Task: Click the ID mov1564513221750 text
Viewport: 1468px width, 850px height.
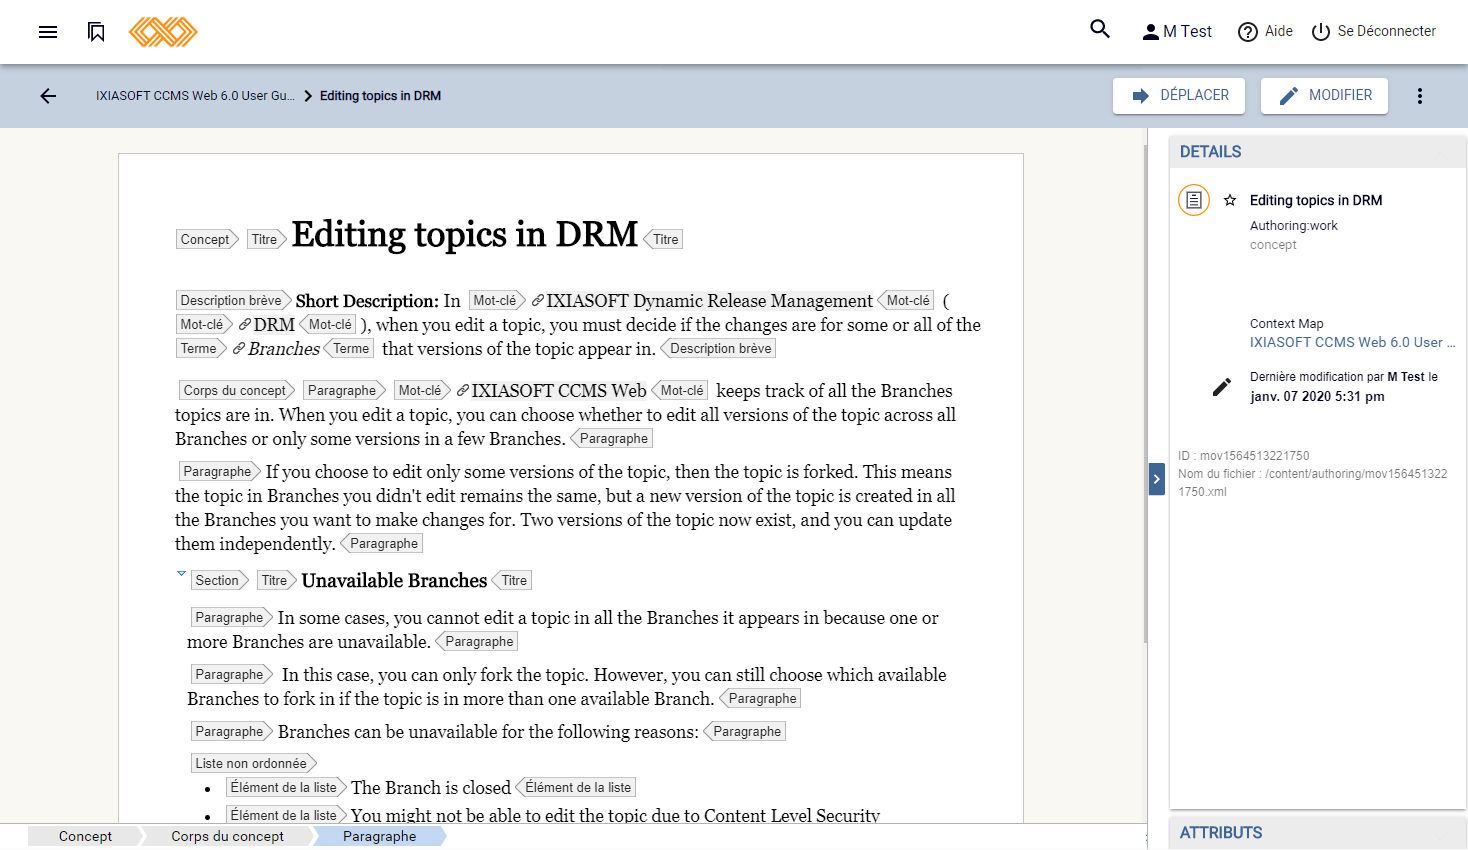Action: click(1243, 455)
